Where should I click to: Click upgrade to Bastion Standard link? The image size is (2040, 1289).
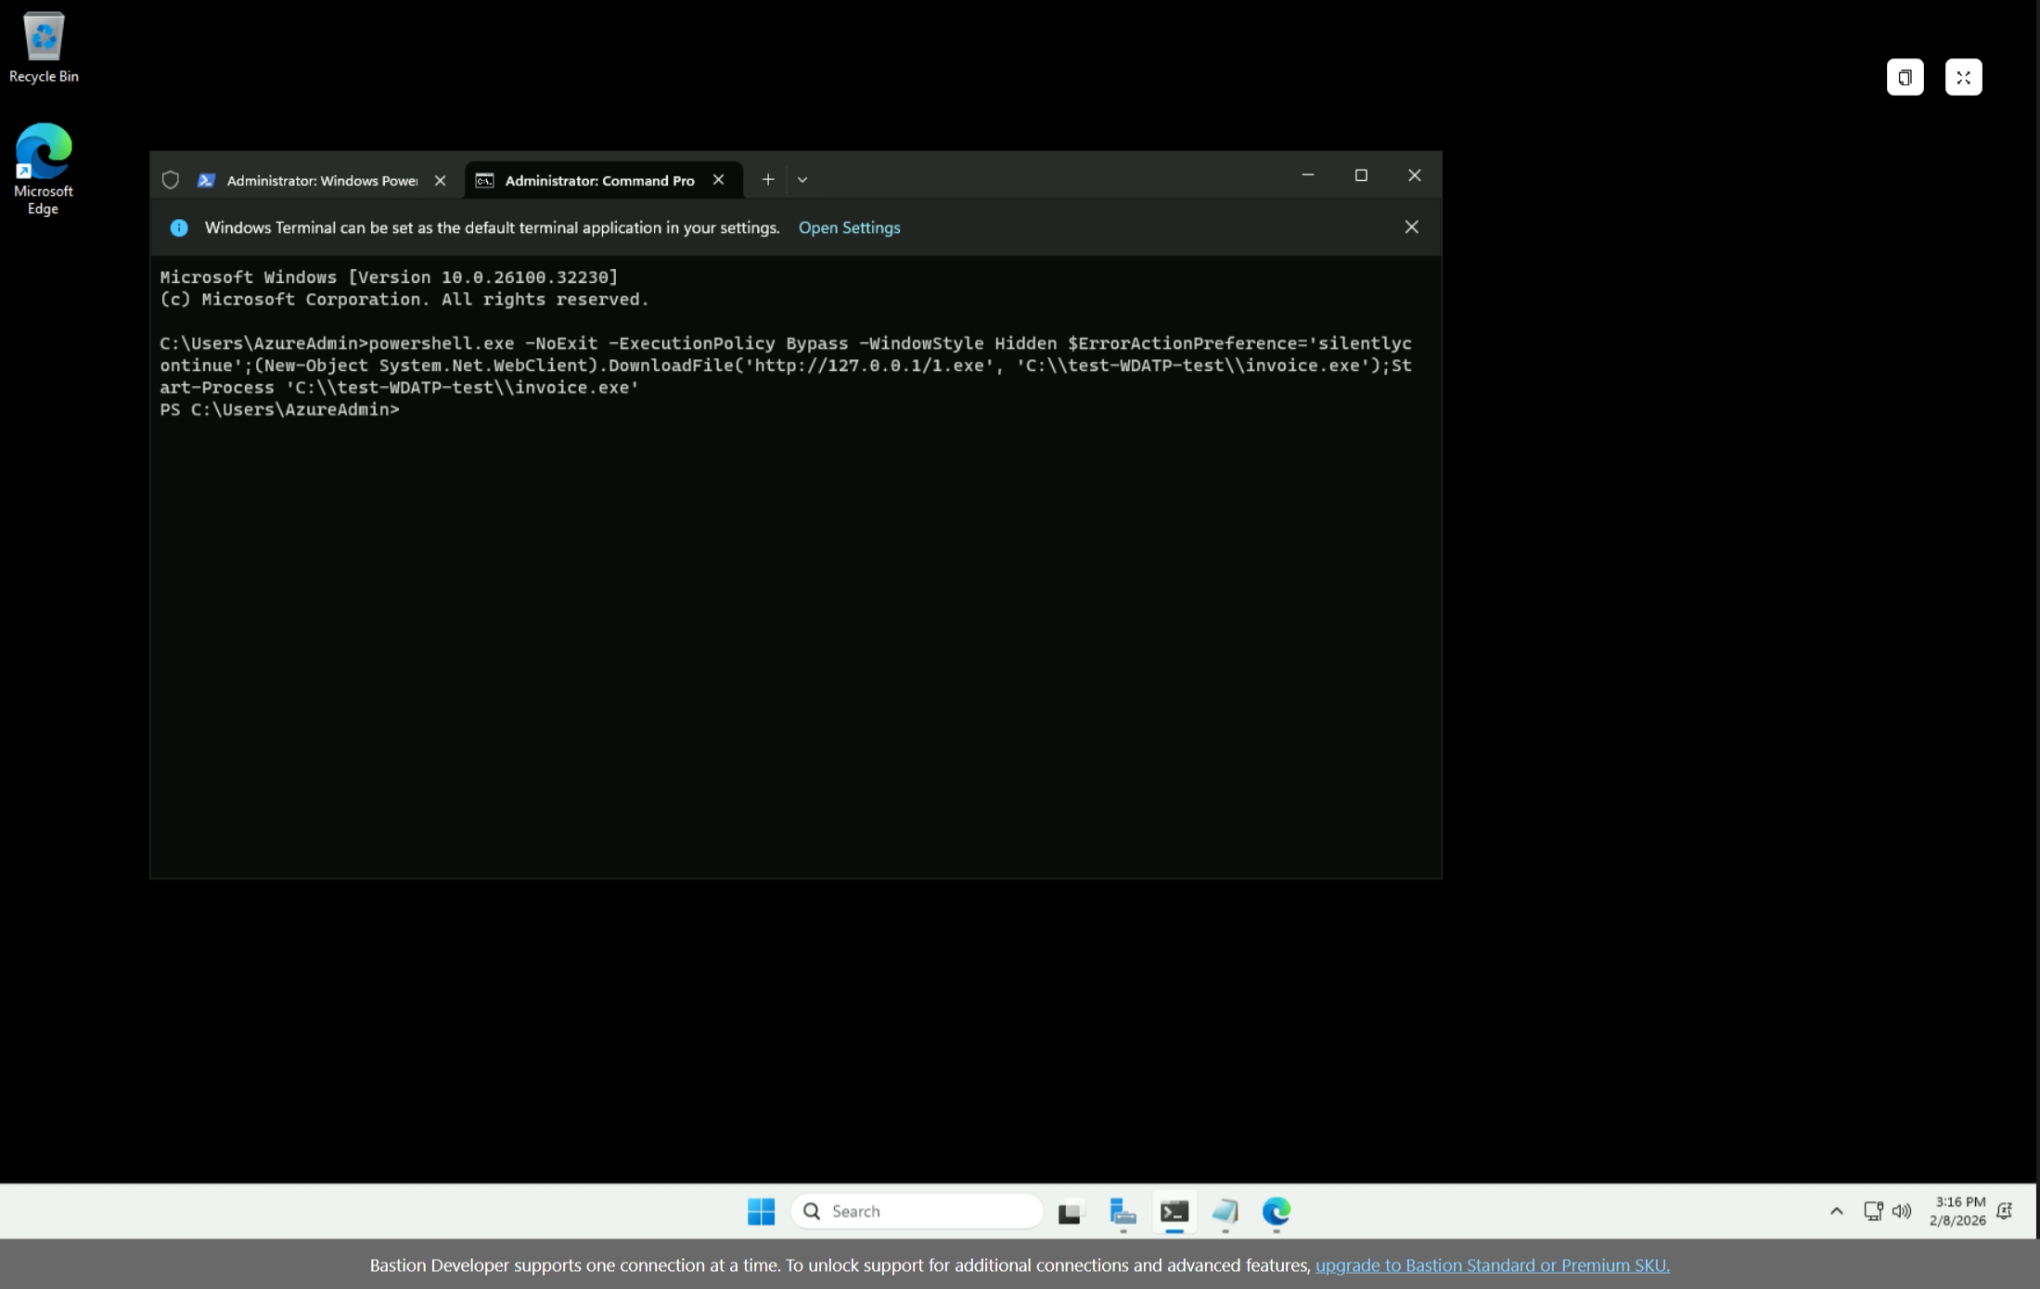[x=1491, y=1265]
